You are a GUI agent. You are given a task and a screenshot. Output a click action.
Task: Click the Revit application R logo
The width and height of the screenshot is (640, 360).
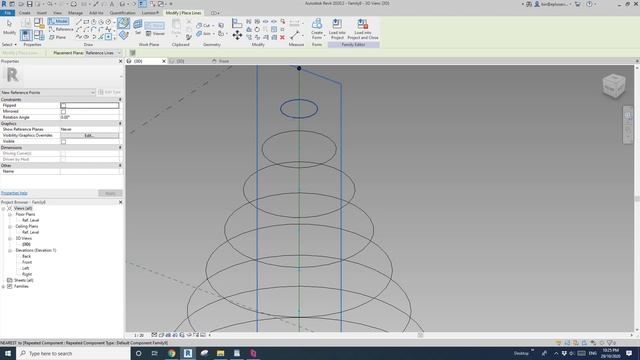click(4, 4)
